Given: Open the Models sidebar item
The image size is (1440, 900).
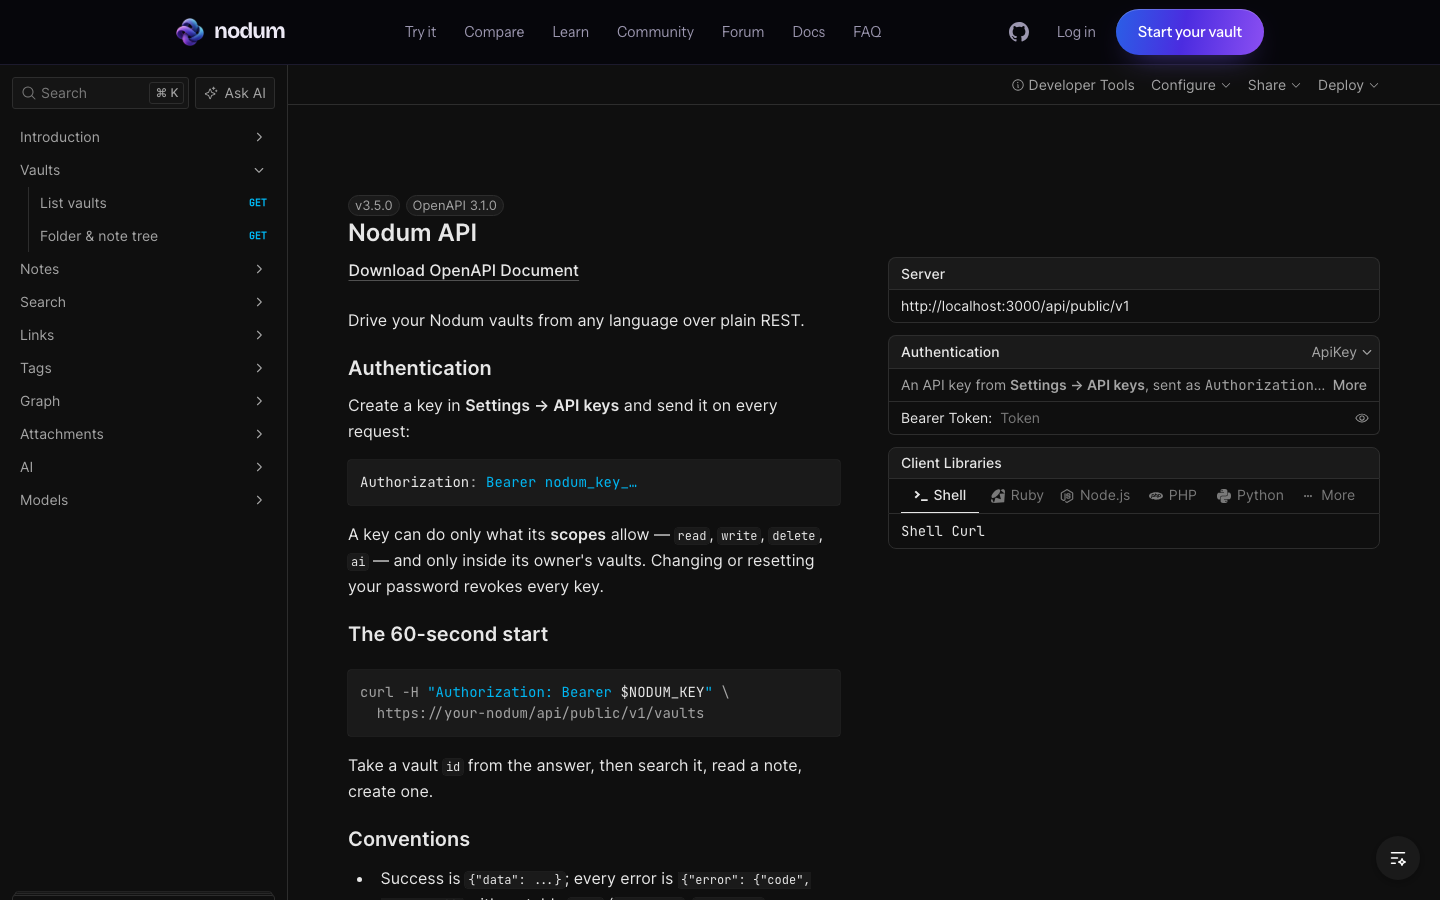Looking at the screenshot, I should [x=143, y=500].
